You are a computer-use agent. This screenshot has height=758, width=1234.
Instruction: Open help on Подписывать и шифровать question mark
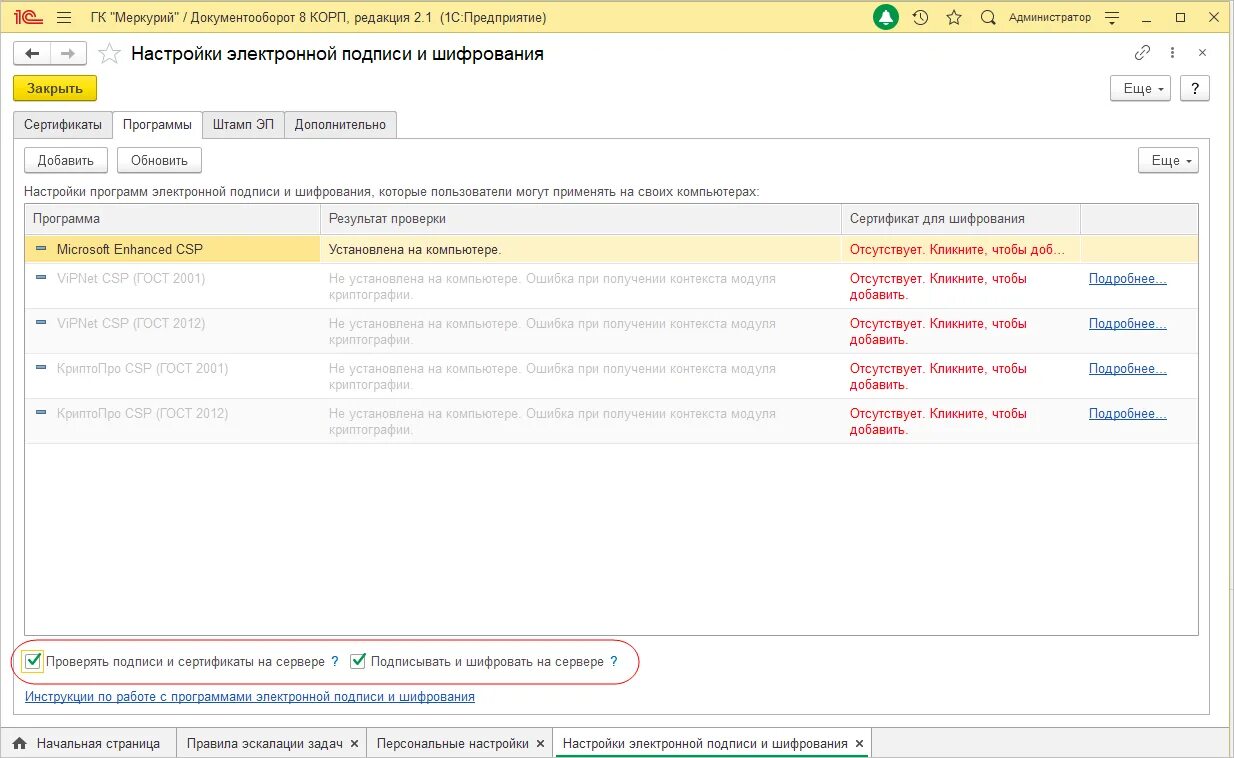pyautogui.click(x=614, y=661)
